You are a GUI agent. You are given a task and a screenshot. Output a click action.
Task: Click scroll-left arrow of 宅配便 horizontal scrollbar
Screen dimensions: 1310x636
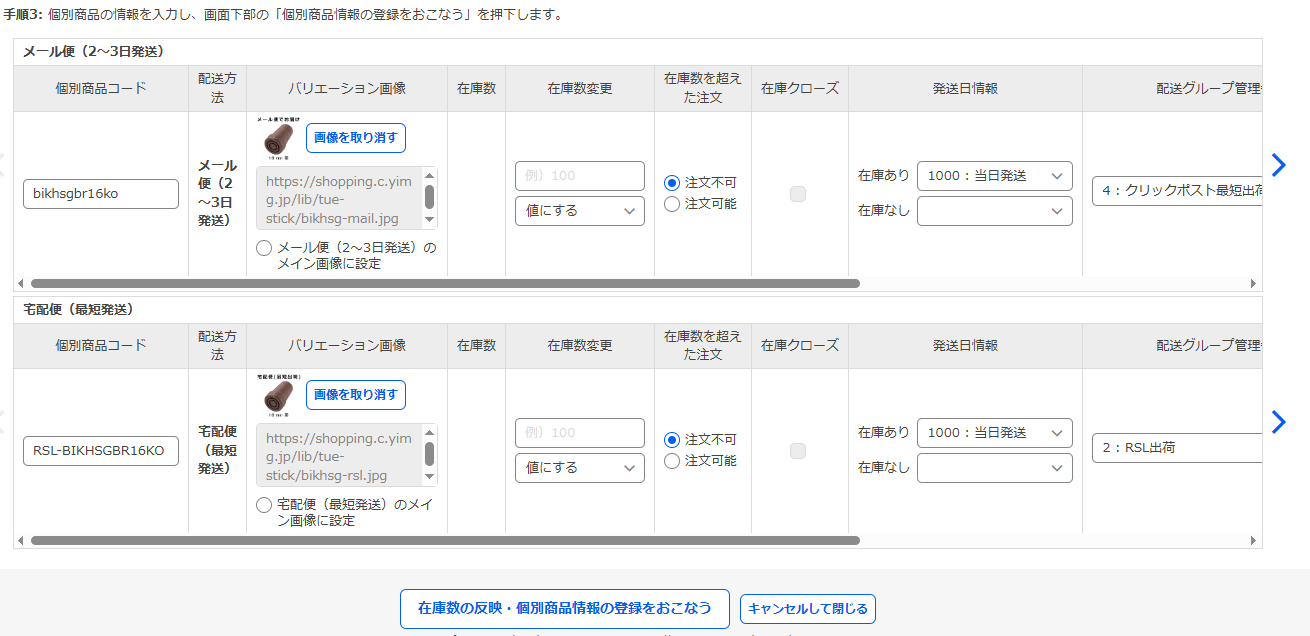(22, 540)
